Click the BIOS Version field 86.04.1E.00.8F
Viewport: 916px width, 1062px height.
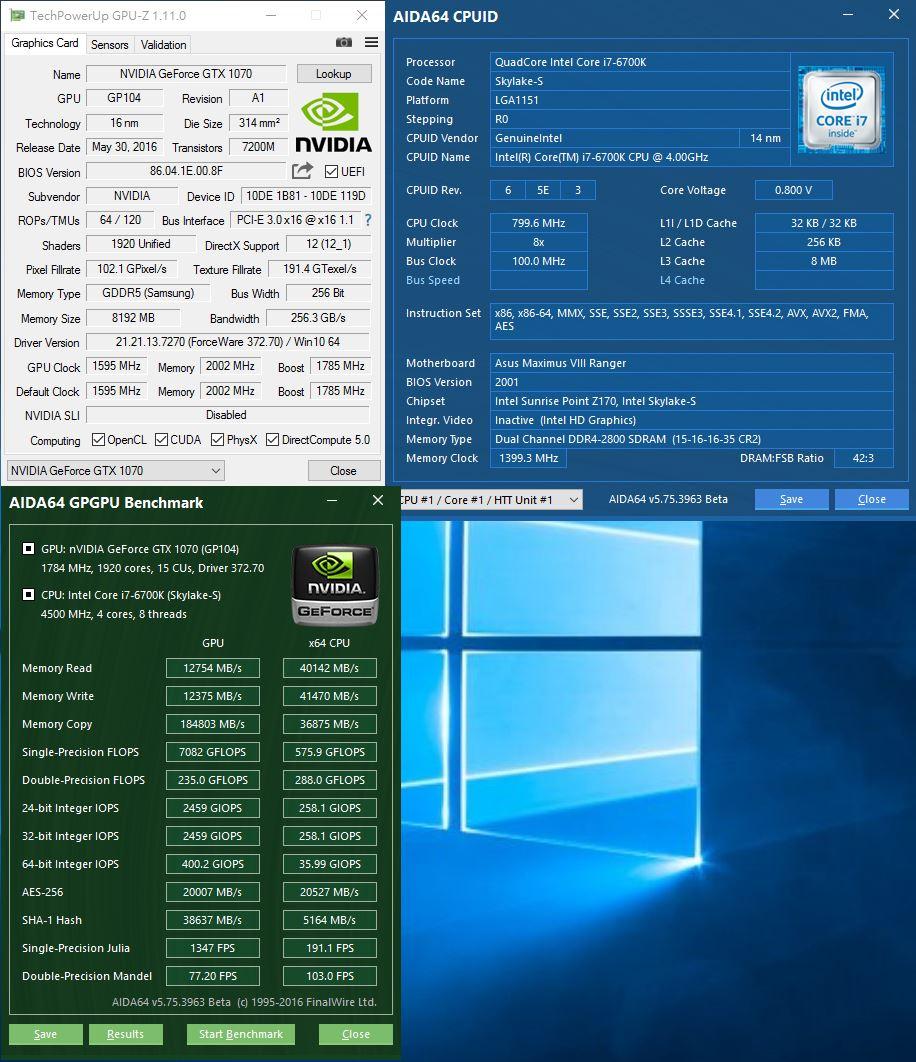(186, 171)
